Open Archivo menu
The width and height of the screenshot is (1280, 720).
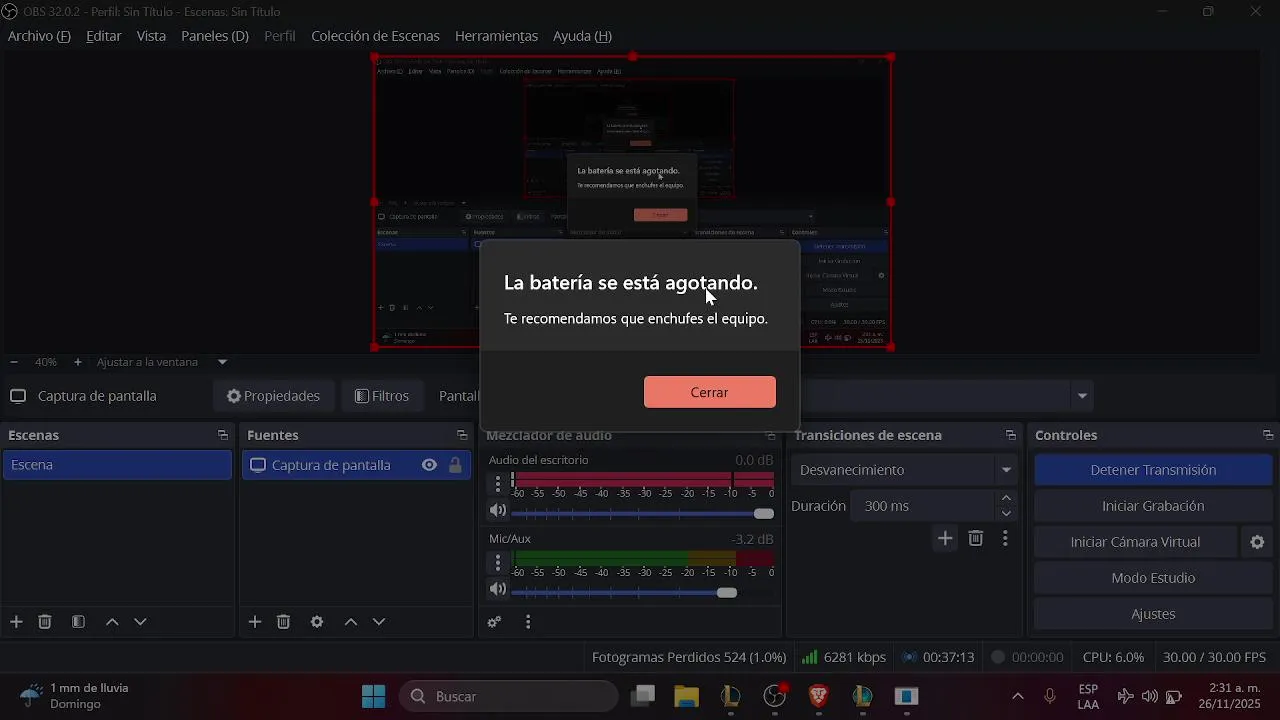click(39, 36)
